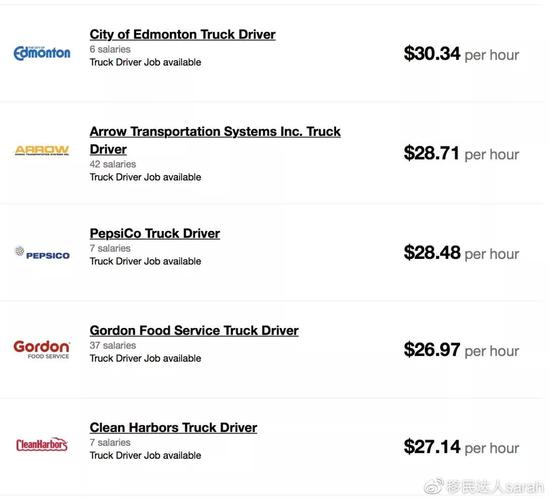
Task: Click the 42 salaries text under Arrow
Action: pyautogui.click(x=113, y=164)
